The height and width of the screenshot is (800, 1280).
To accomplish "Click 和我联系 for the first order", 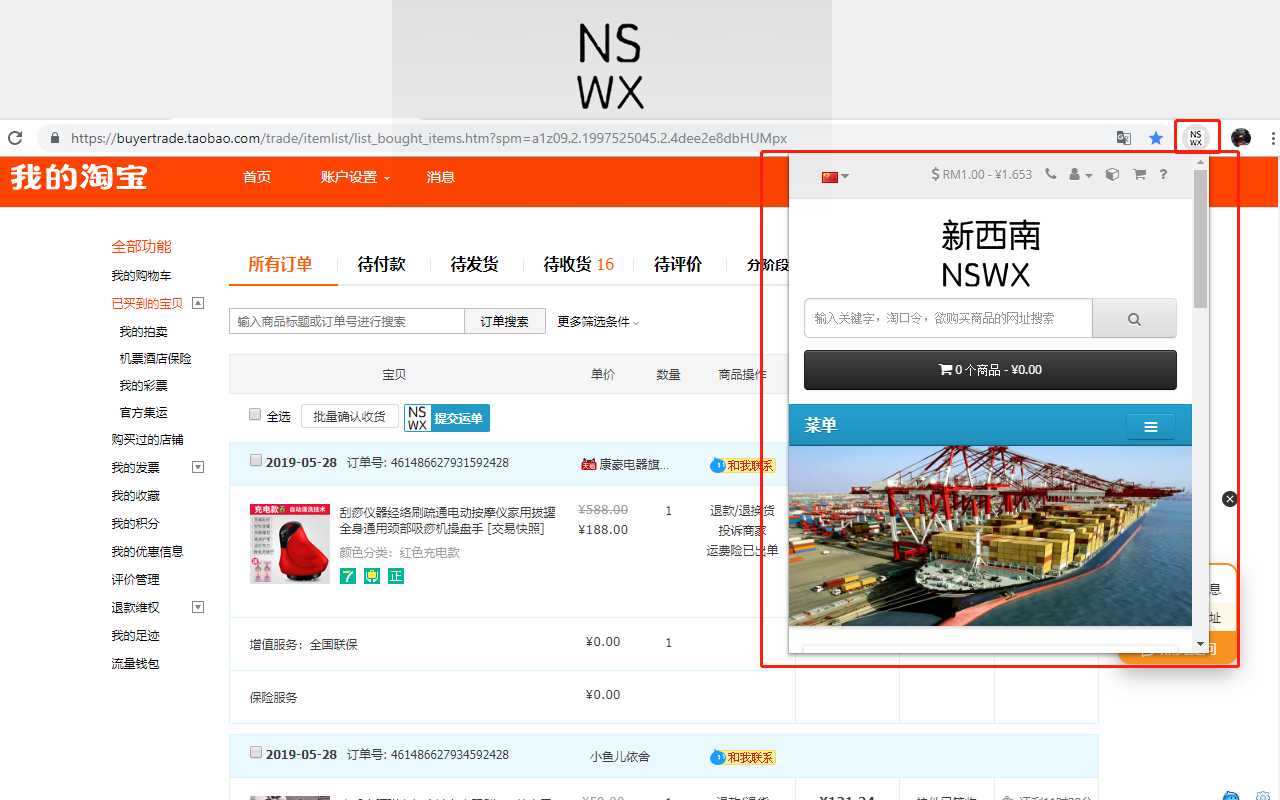I will (x=742, y=465).
